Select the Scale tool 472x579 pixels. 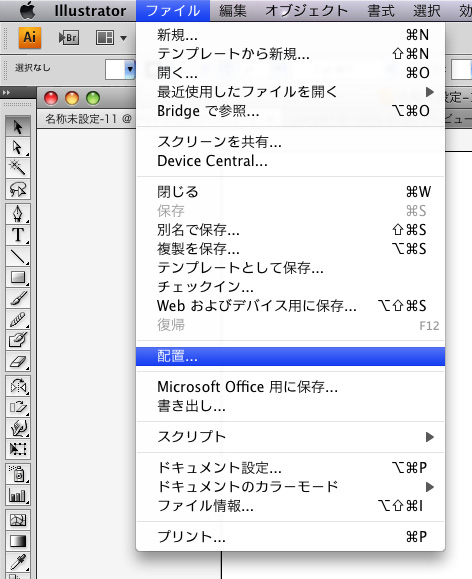coord(18,407)
